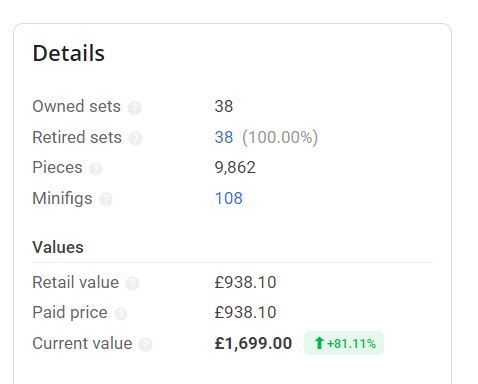The height and width of the screenshot is (384, 478).
Task: Click the Current value label text
Action: pos(82,343)
